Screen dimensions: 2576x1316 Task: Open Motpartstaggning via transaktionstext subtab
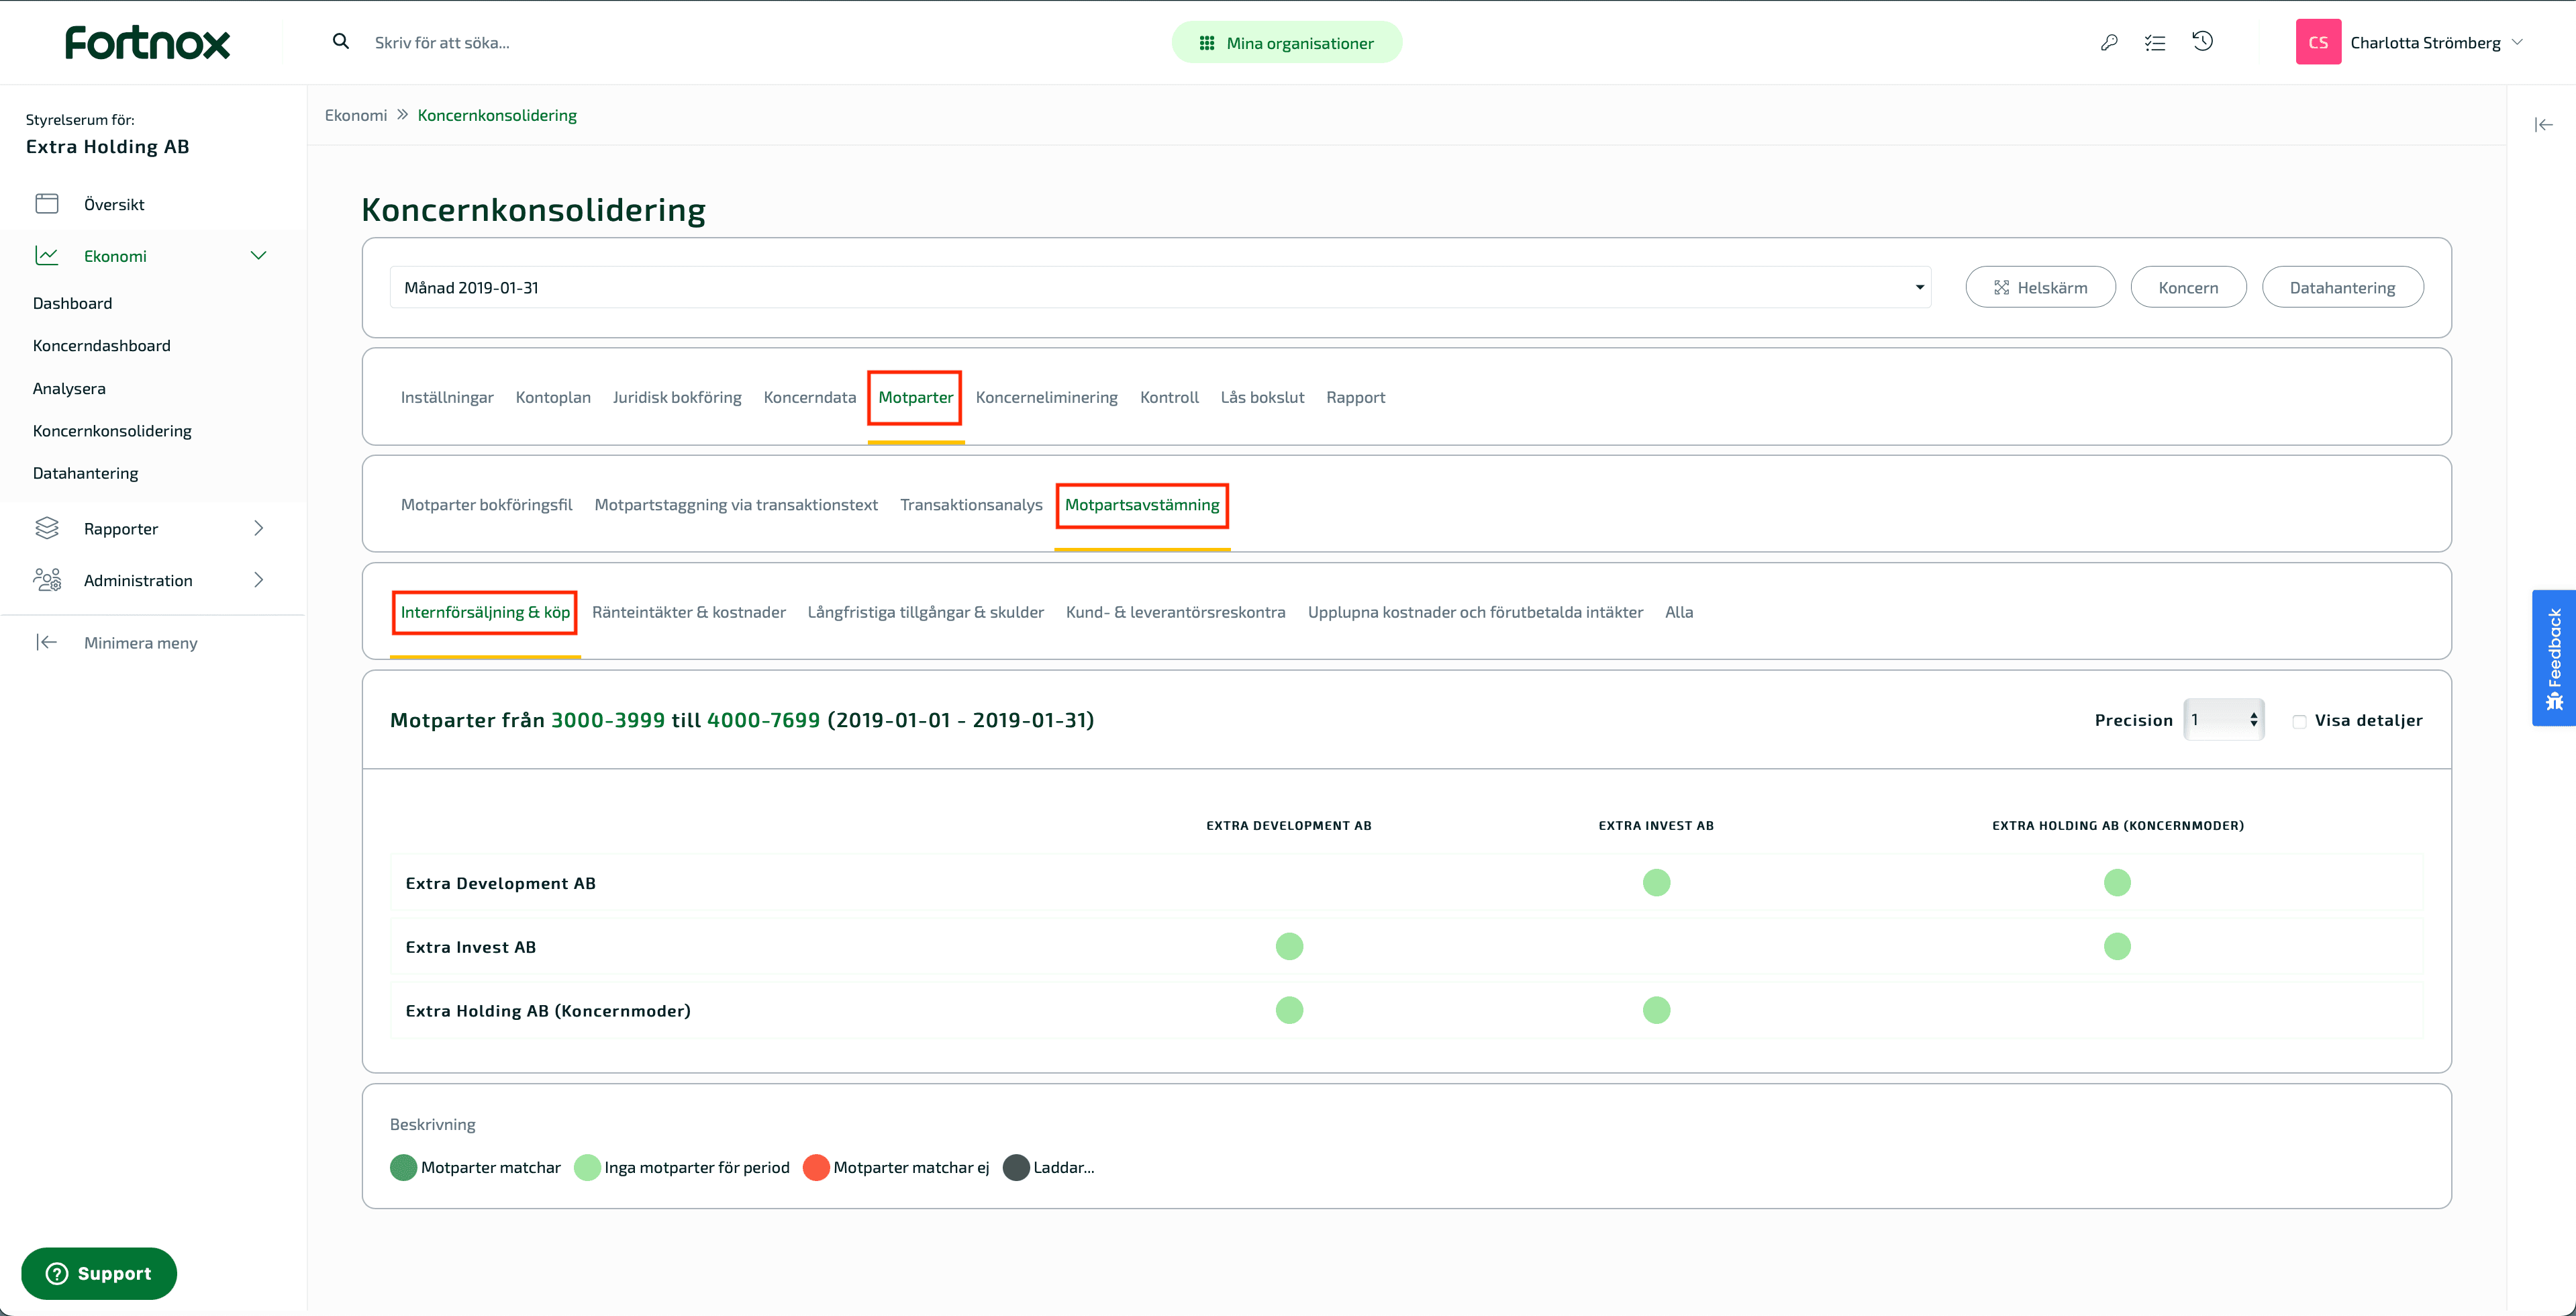(x=736, y=504)
